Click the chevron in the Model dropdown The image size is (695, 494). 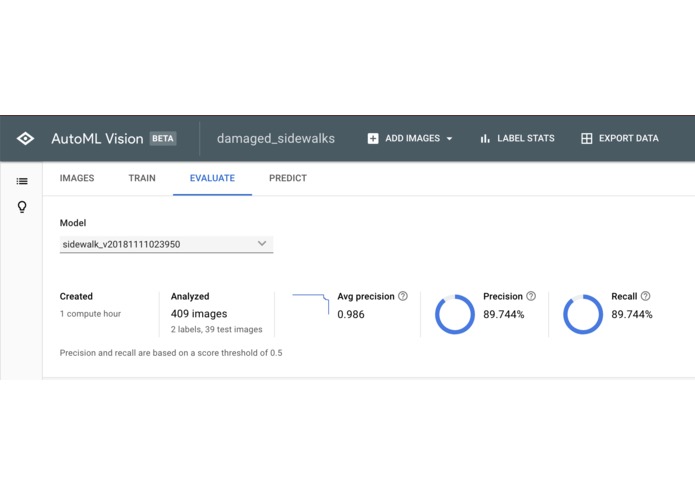(262, 243)
